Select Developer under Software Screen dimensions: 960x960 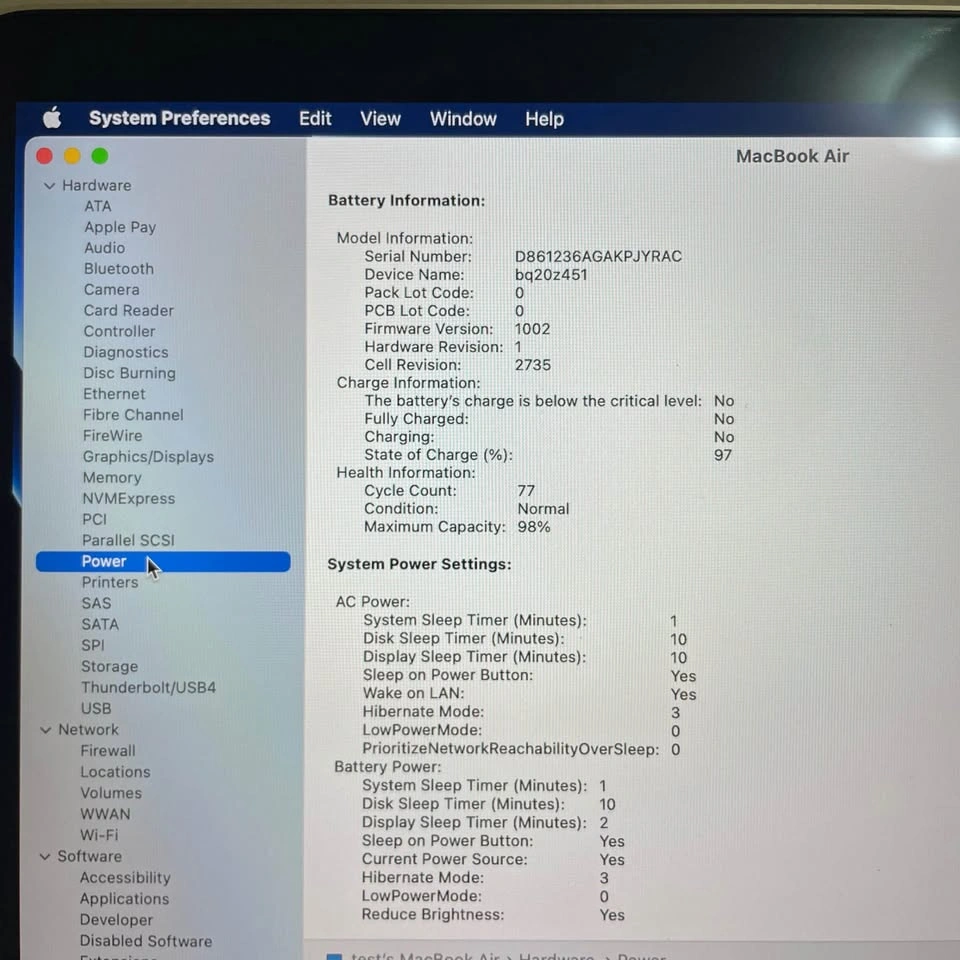[x=116, y=920]
